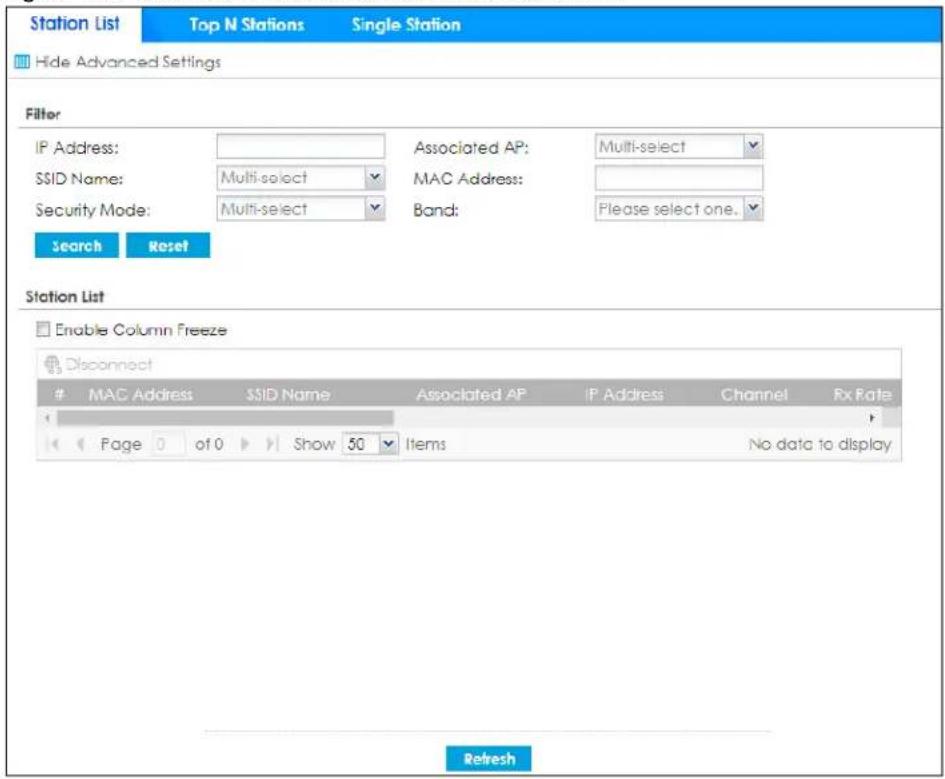Sort by IP Address column header
The height and width of the screenshot is (779, 945).
click(x=624, y=395)
